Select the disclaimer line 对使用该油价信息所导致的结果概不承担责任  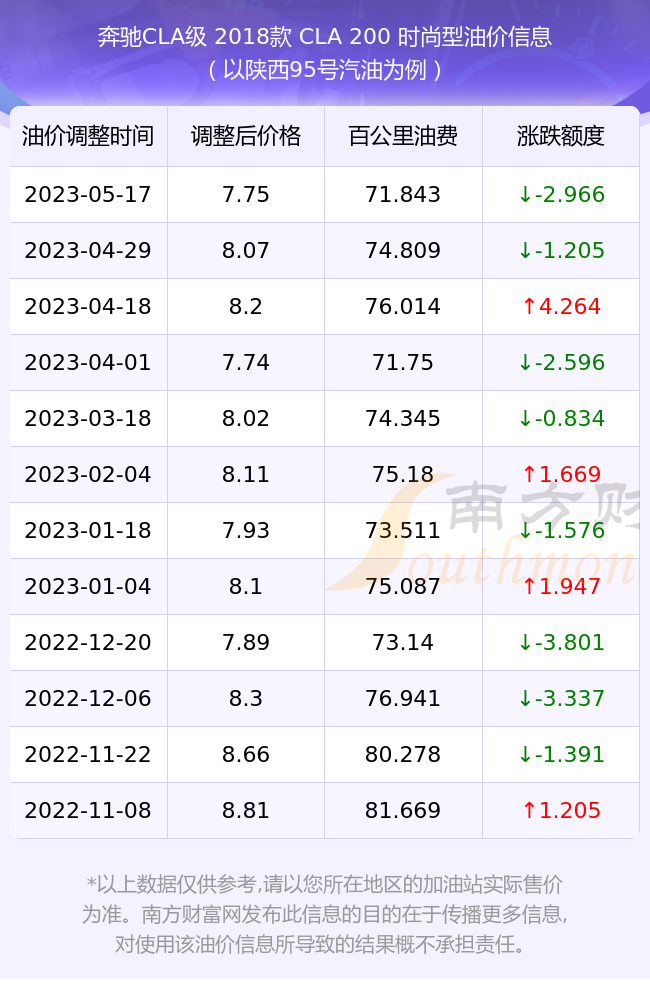click(x=319, y=945)
